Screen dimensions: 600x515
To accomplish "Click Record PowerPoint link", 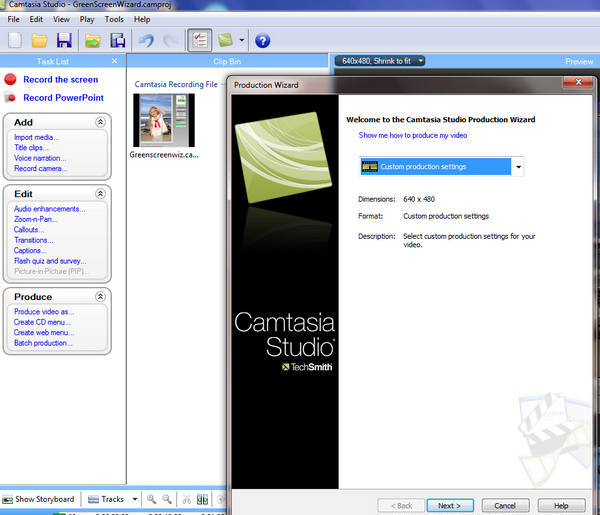I will click(64, 98).
